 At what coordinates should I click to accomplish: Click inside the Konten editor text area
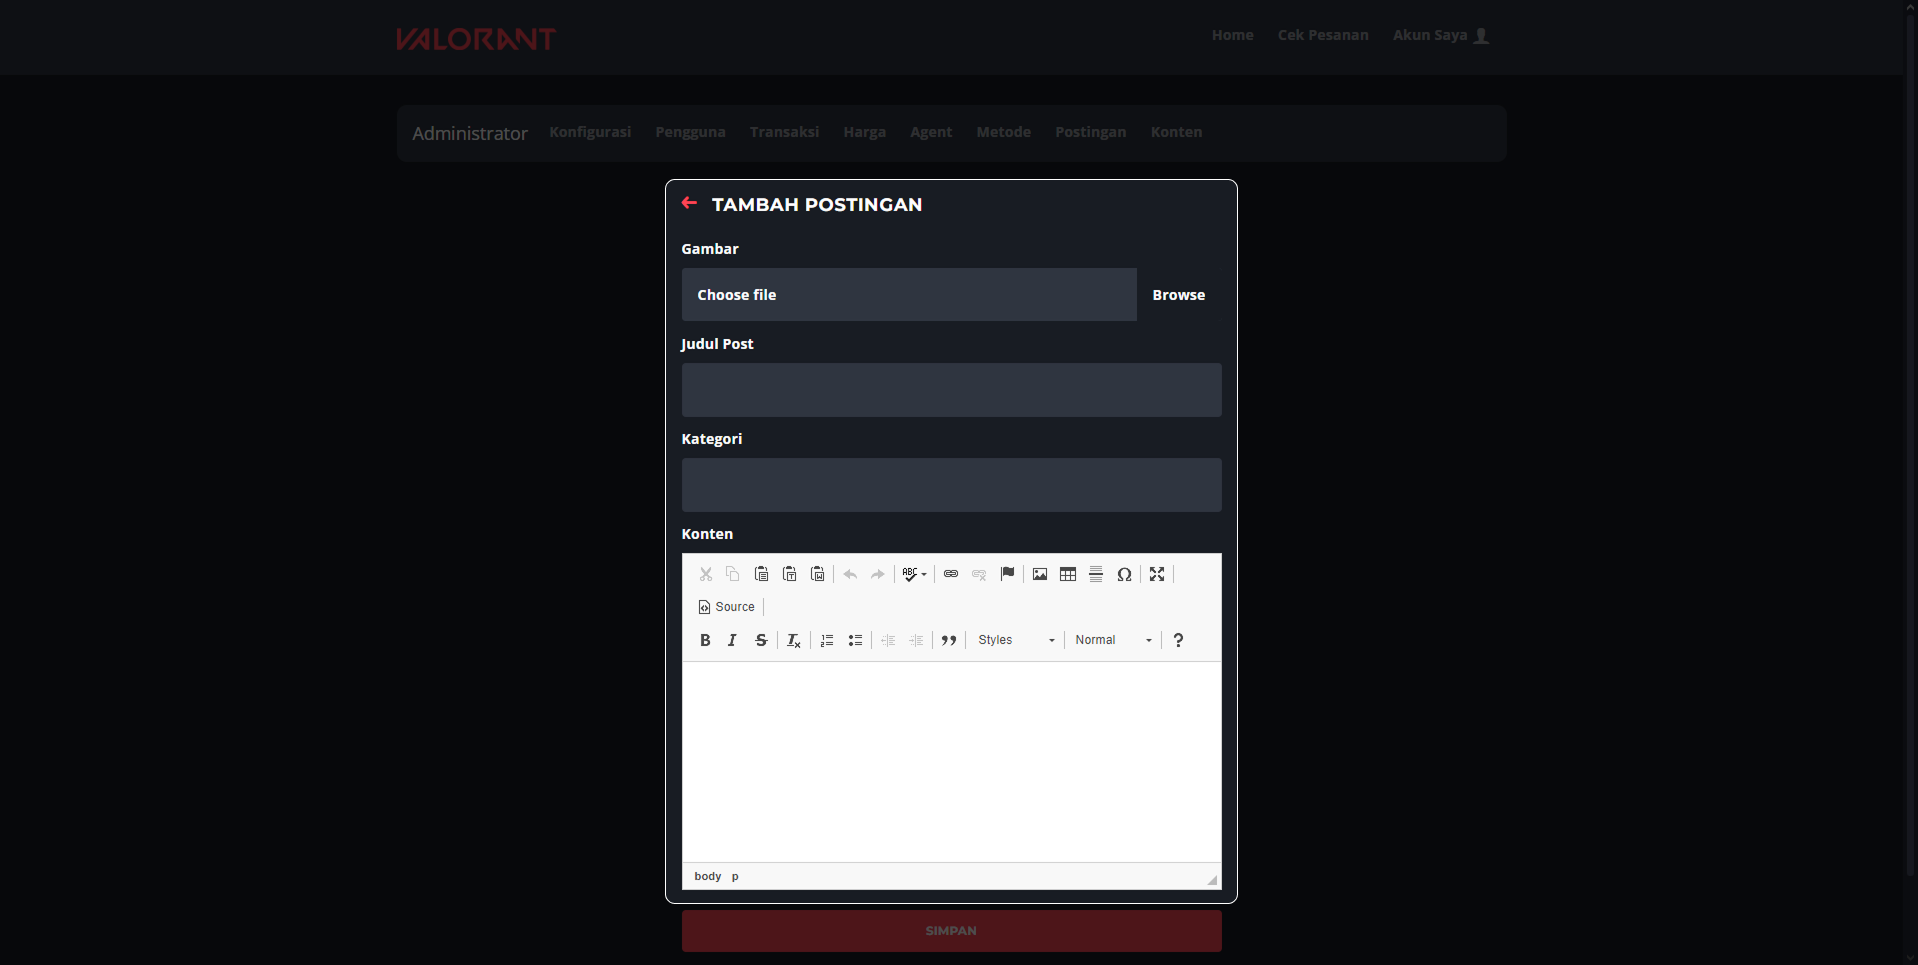951,762
